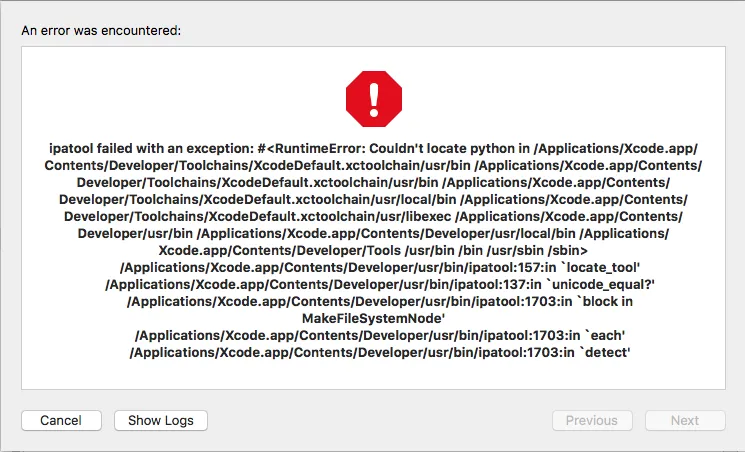745x452 pixels.
Task: Click the ipatool:137 `unicode_equal?' trace line
Action: click(x=372, y=284)
